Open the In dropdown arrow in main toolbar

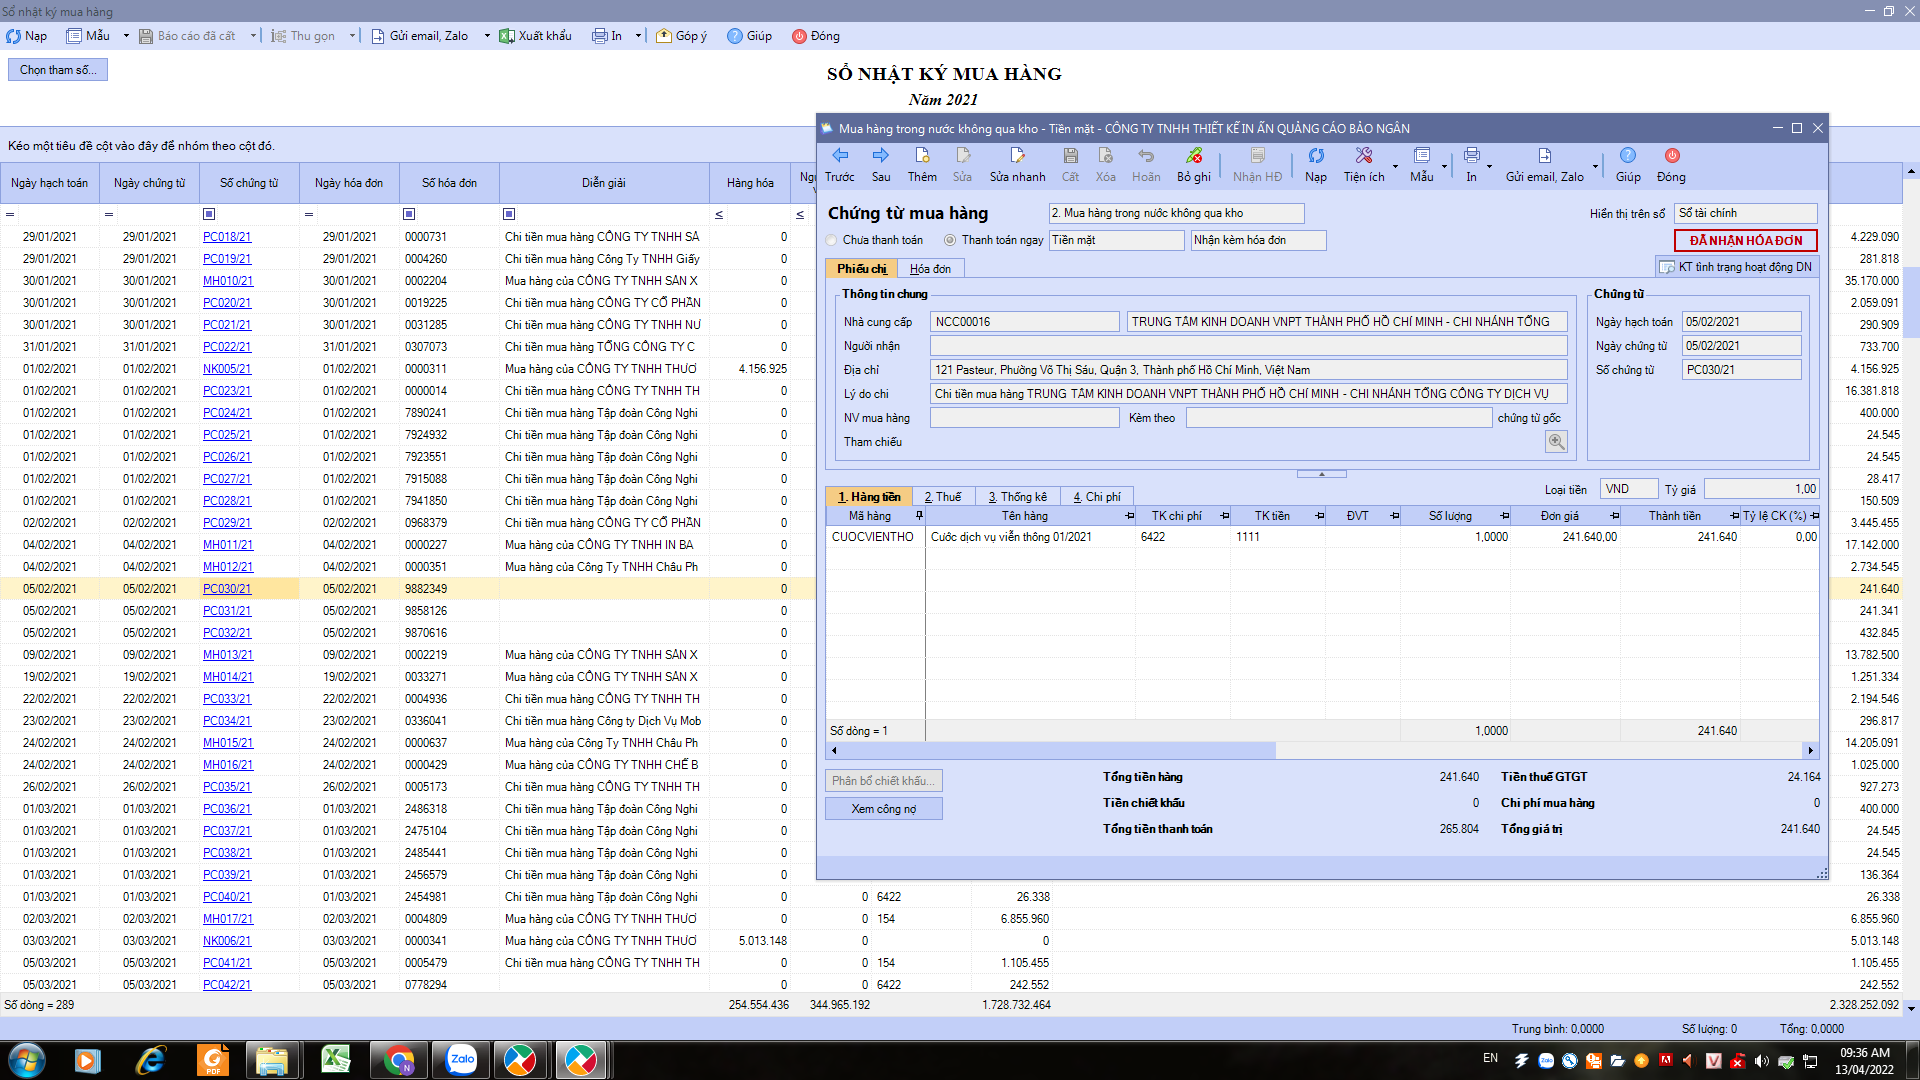tap(638, 36)
